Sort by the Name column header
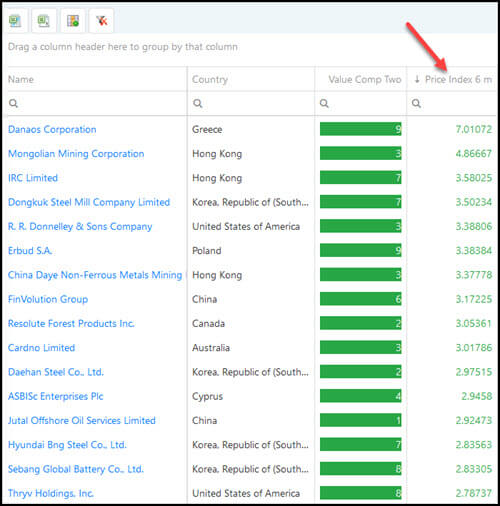The image size is (500, 506). (x=21, y=79)
